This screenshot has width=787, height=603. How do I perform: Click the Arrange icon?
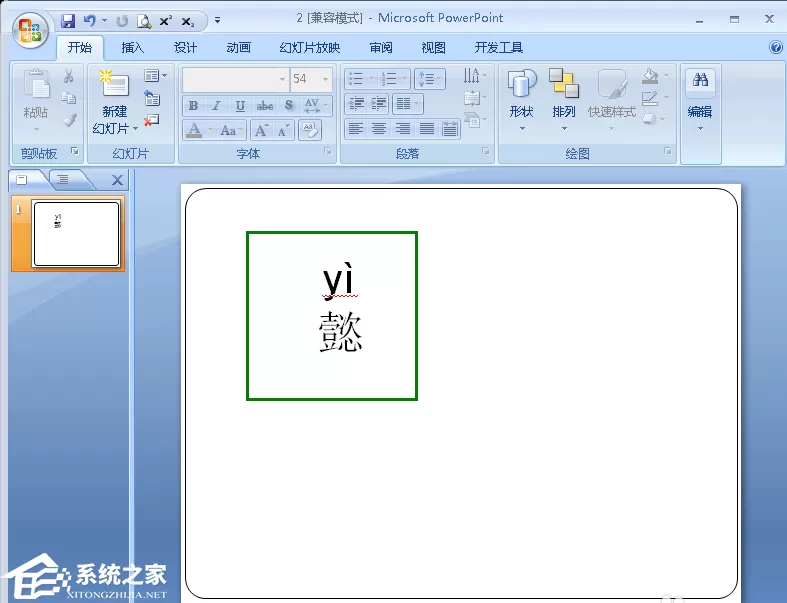[x=564, y=100]
